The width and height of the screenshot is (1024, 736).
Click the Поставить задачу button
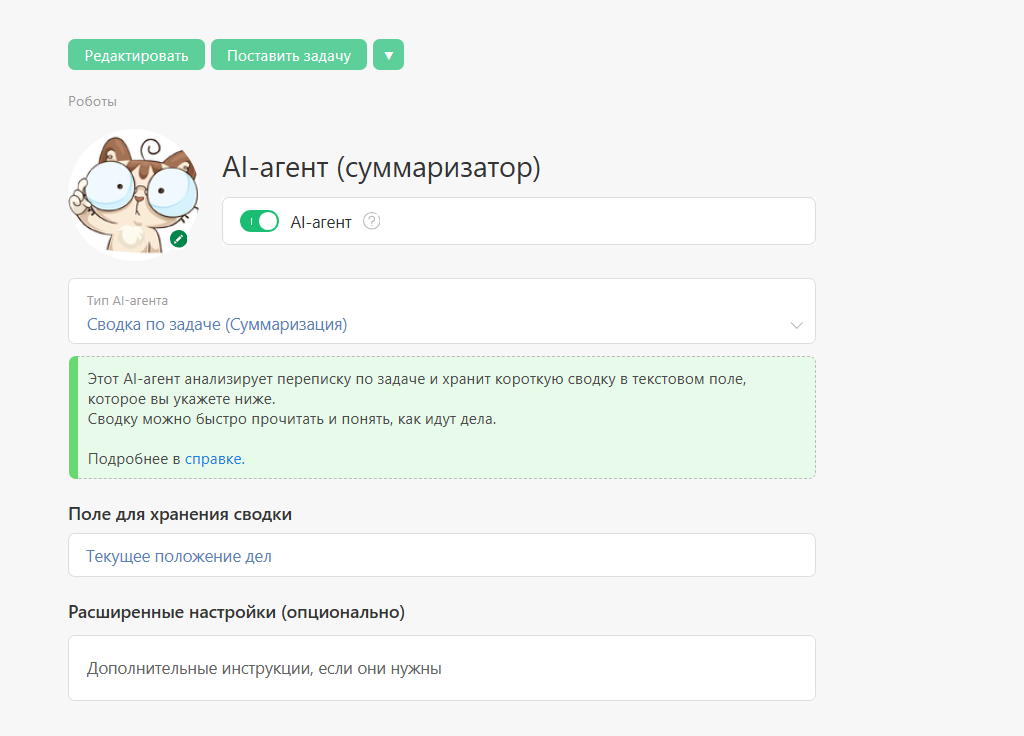point(289,55)
